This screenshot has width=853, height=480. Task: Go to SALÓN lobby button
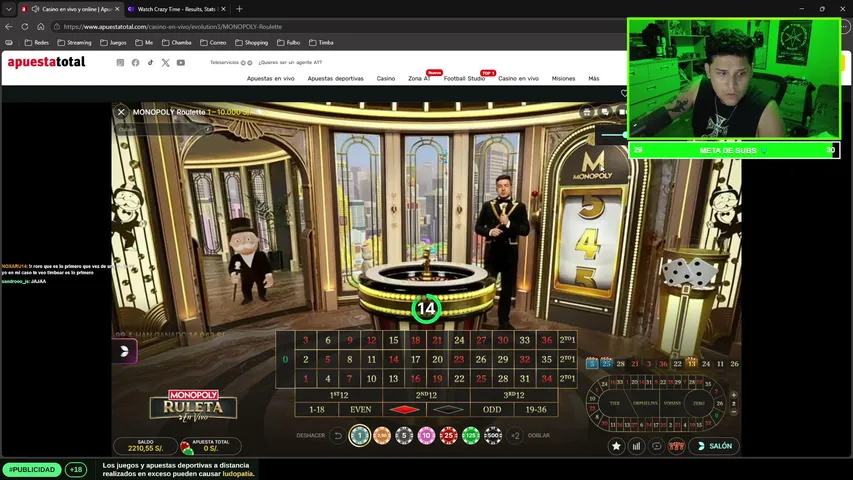715,446
